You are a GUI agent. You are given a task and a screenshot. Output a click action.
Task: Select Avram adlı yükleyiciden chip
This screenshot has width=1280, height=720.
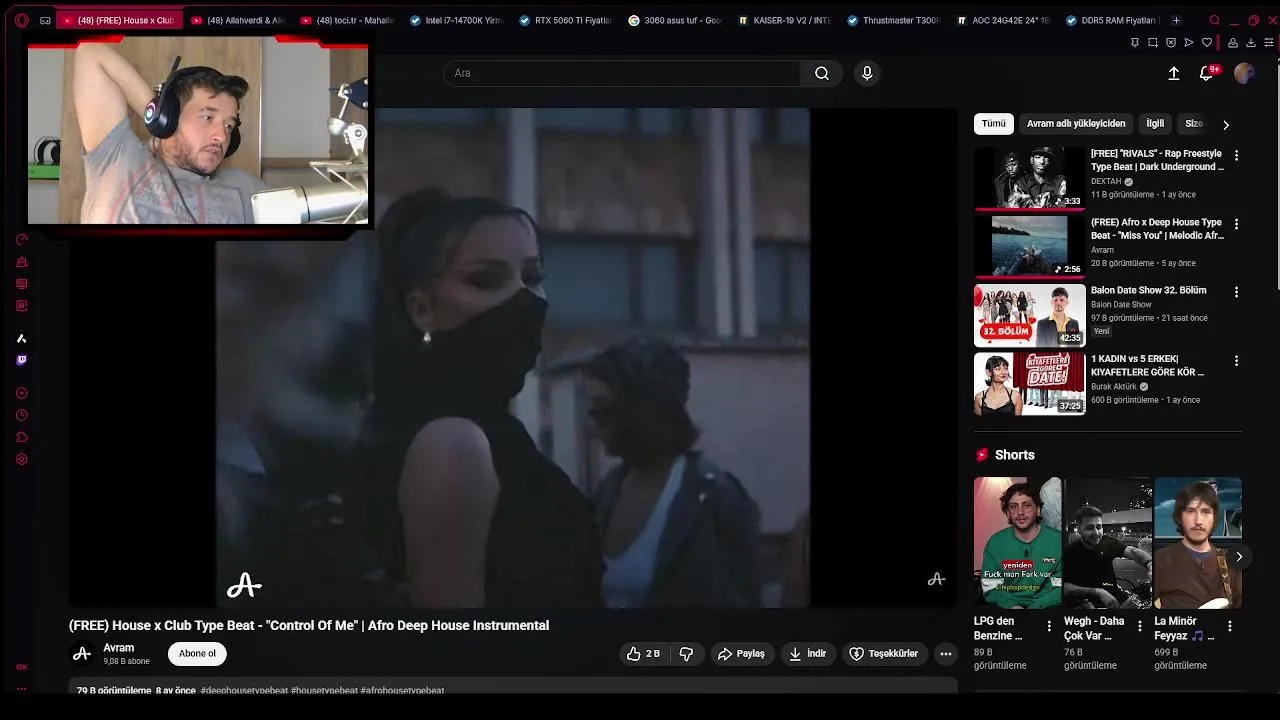[x=1076, y=123]
